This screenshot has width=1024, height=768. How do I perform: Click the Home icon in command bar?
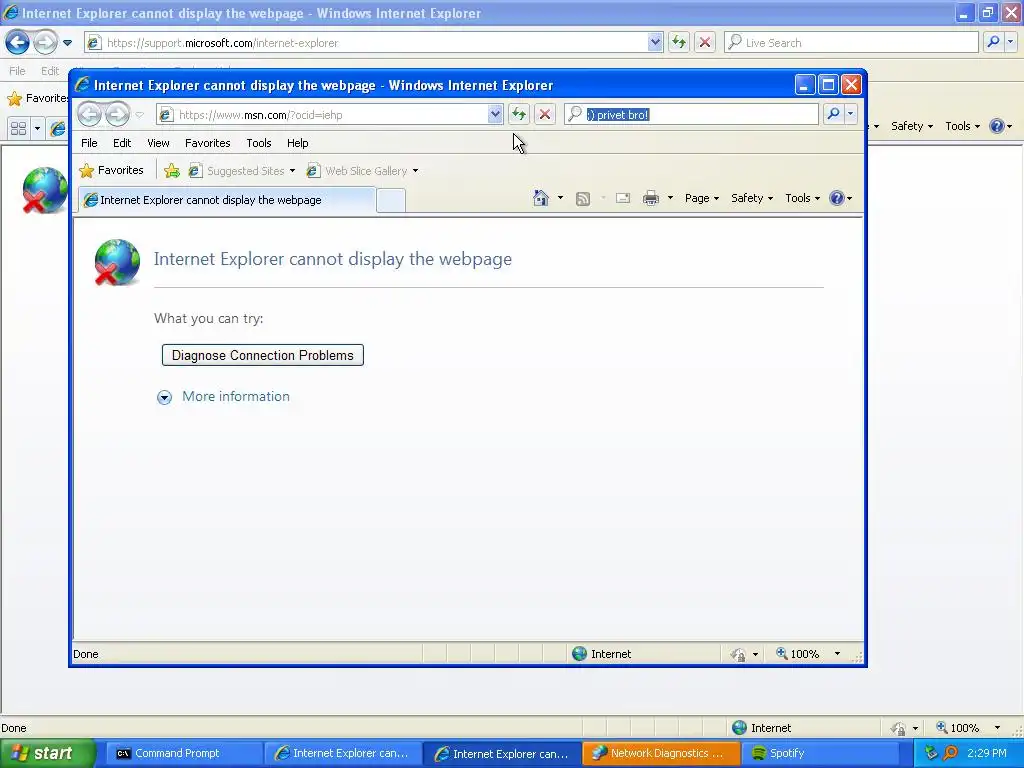point(541,198)
